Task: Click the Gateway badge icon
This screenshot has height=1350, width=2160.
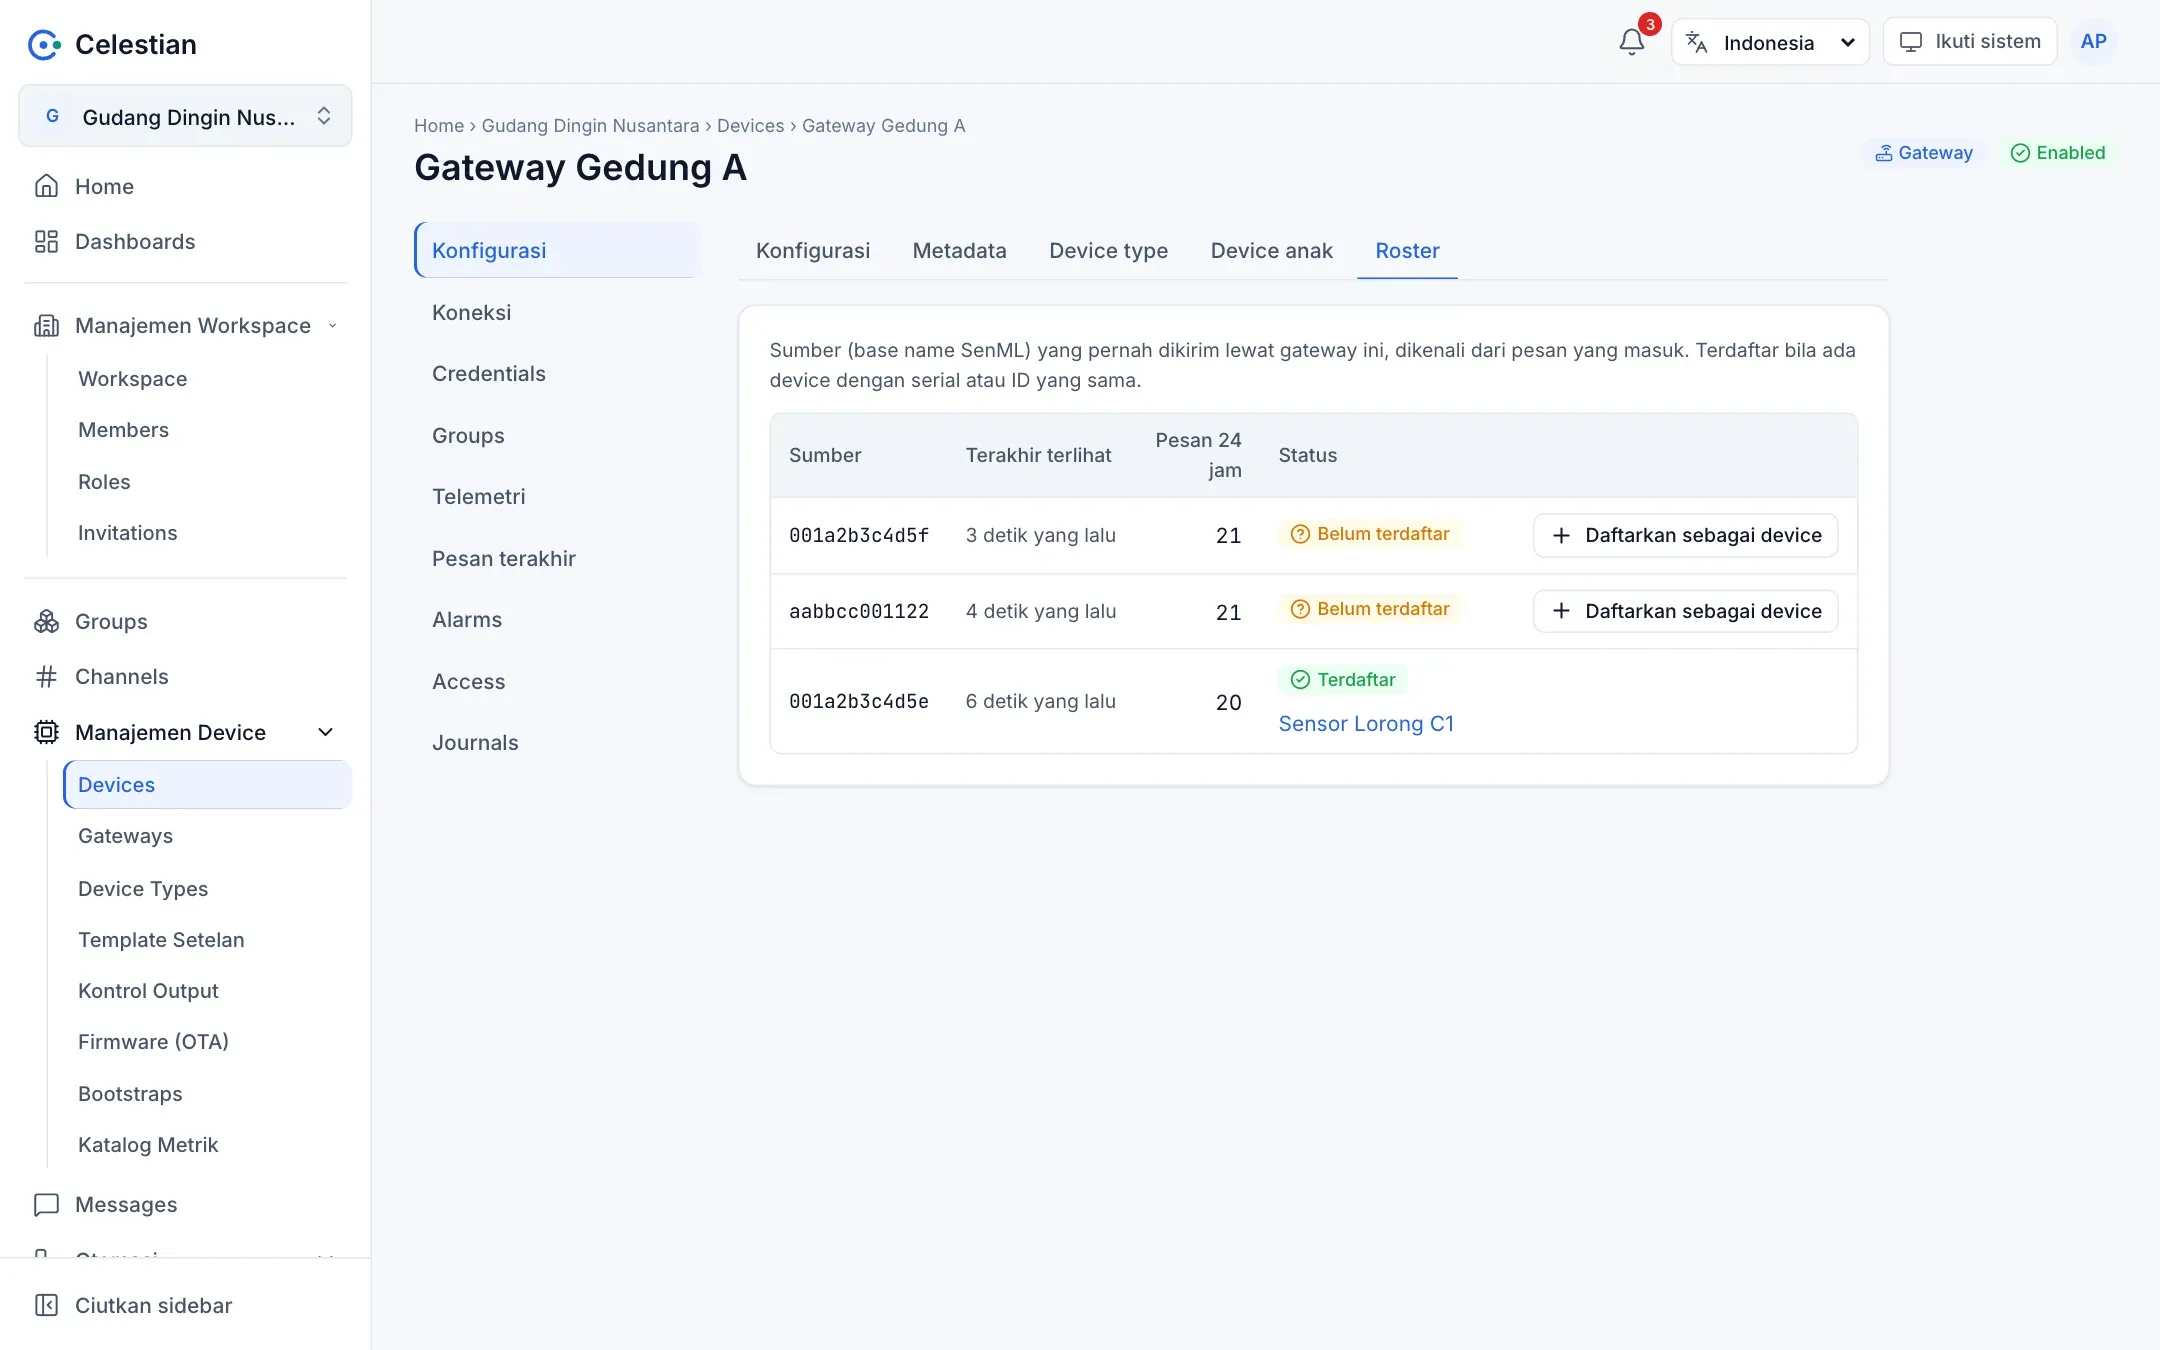Action: tap(1884, 153)
